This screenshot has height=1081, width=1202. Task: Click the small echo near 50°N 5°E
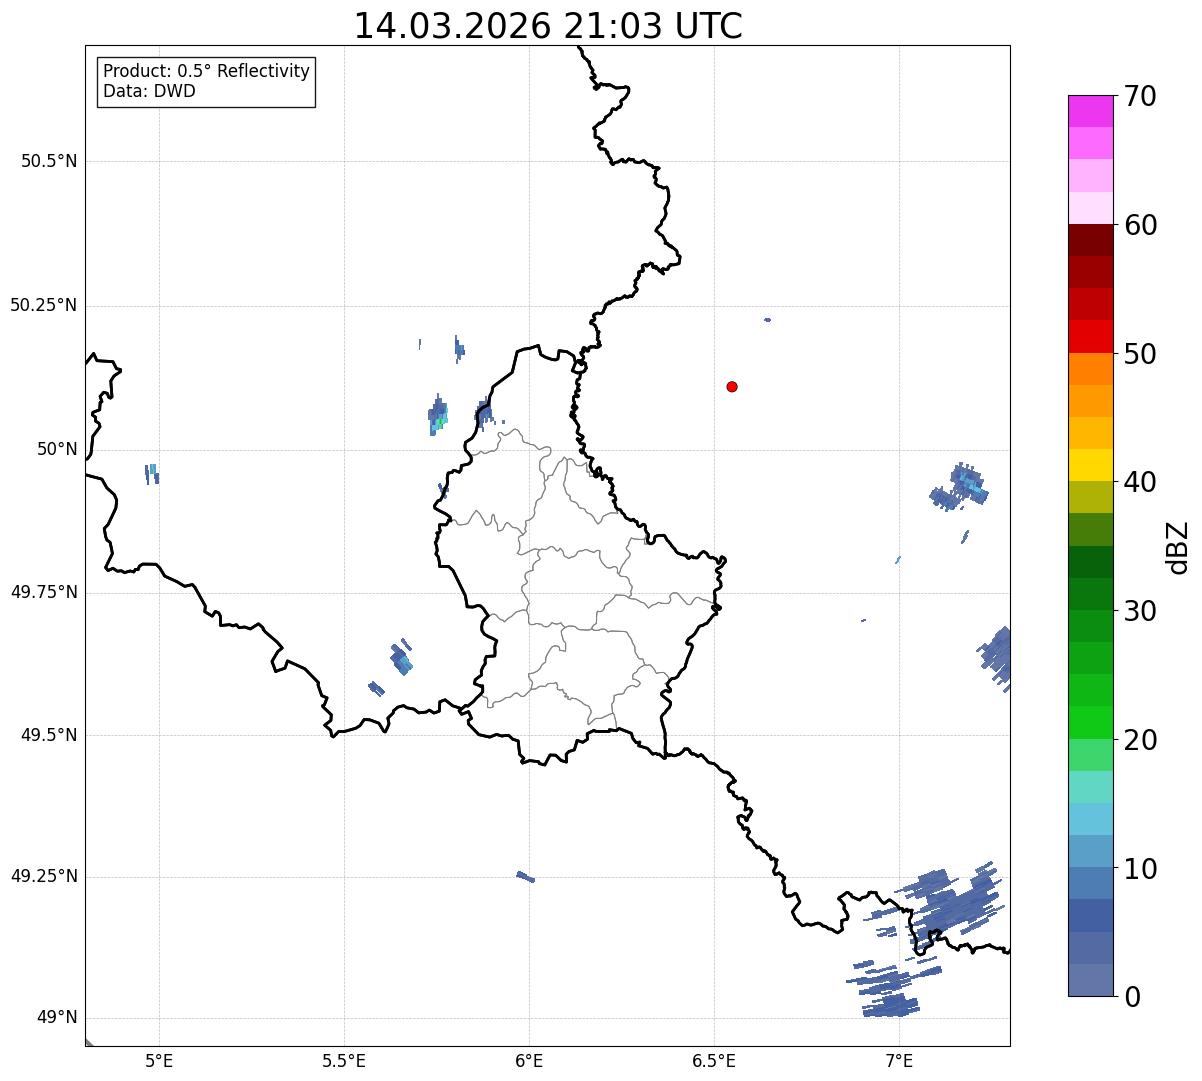(151, 474)
